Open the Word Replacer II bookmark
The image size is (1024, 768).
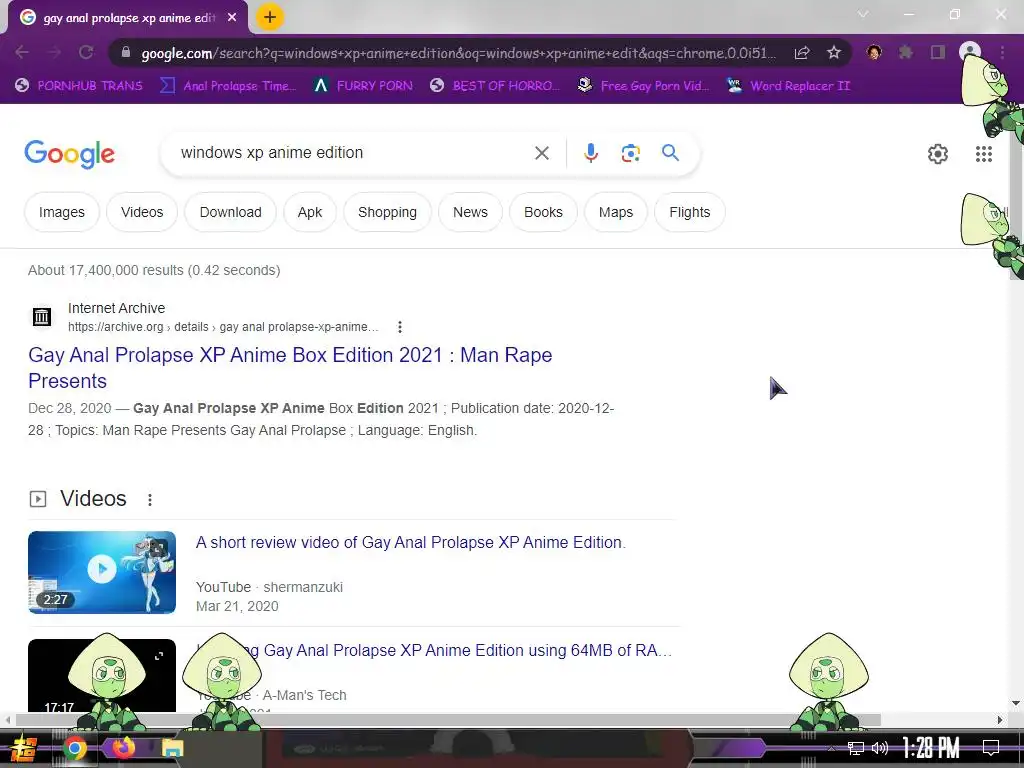[x=788, y=86]
